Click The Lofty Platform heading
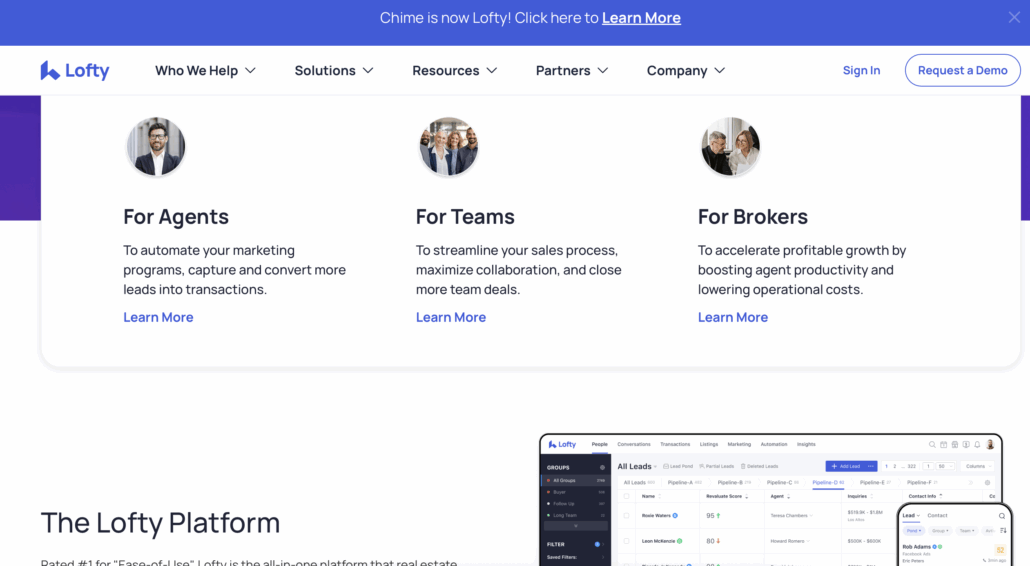This screenshot has width=1030, height=566. 160,523
